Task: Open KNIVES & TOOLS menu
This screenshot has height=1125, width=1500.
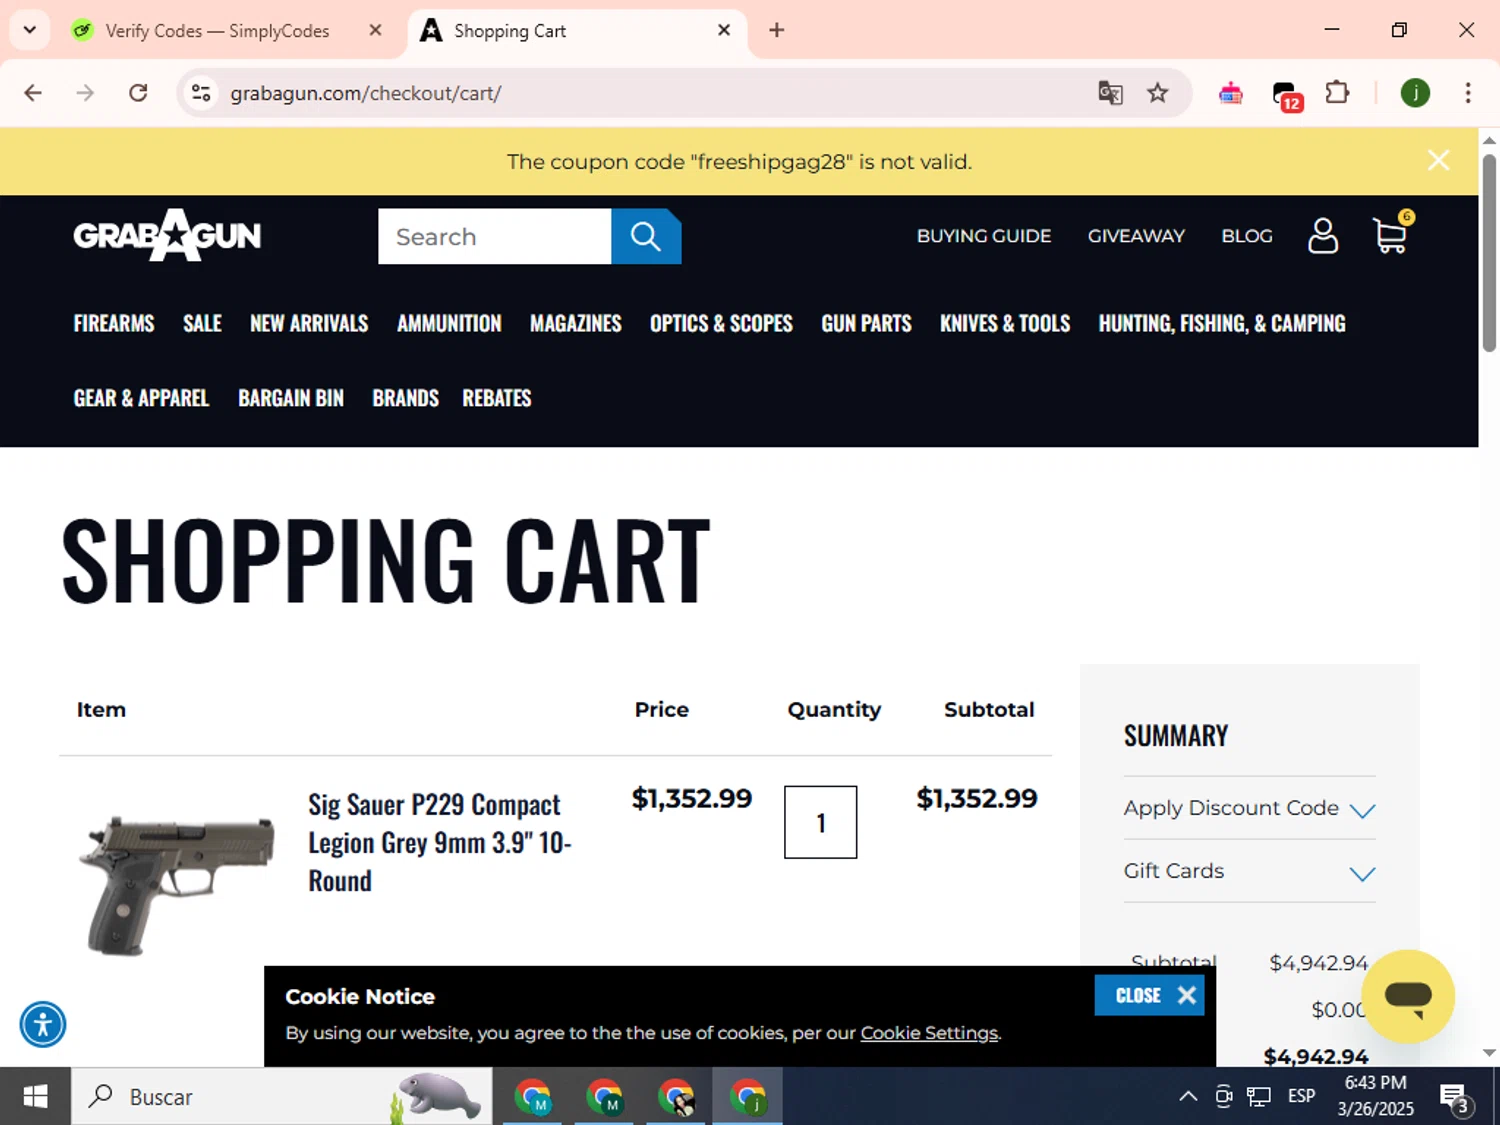Action: pyautogui.click(x=1005, y=323)
